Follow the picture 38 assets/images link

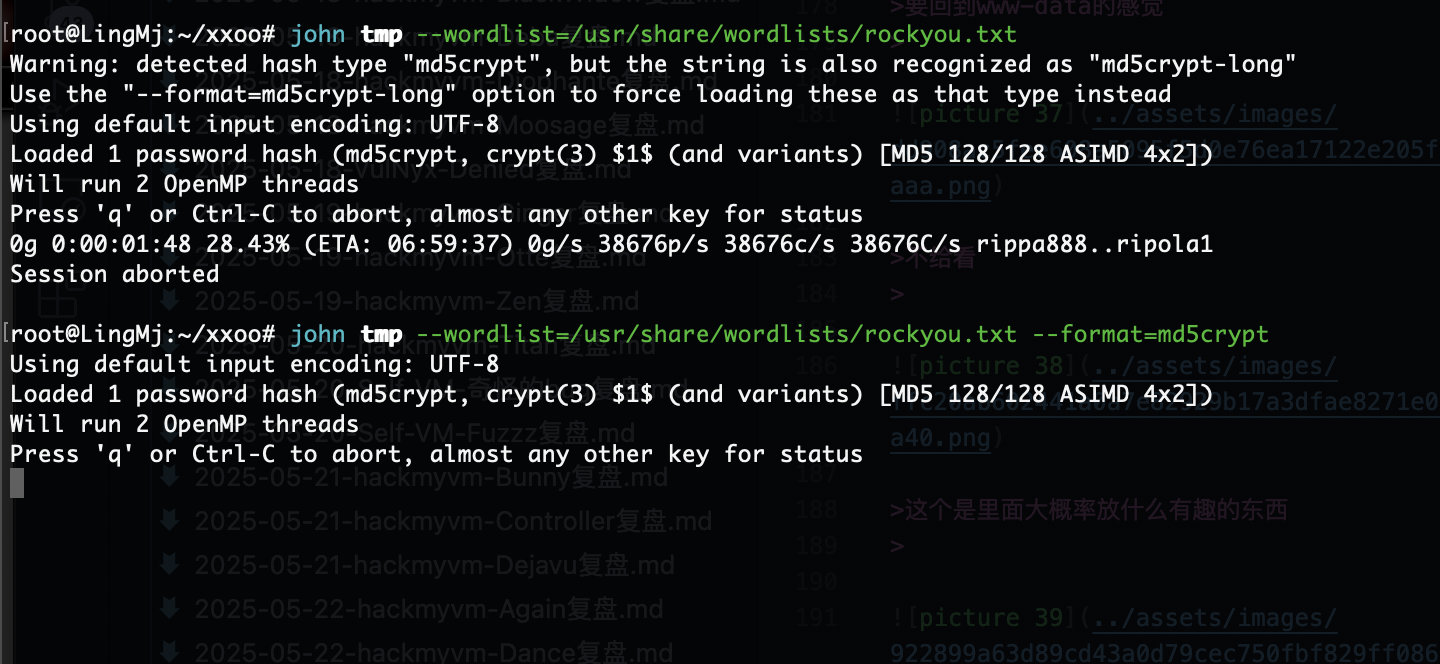coord(1214,366)
